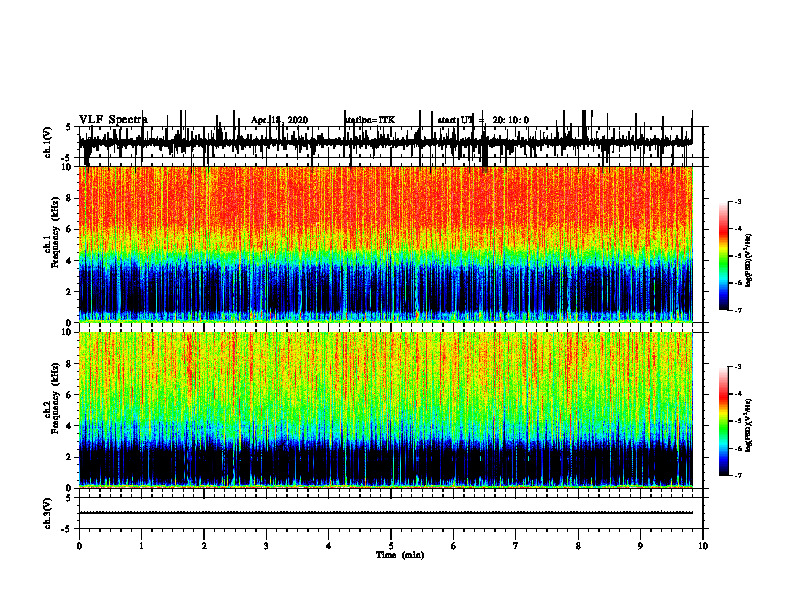Click the -3 label on lower color scale

(x=738, y=367)
